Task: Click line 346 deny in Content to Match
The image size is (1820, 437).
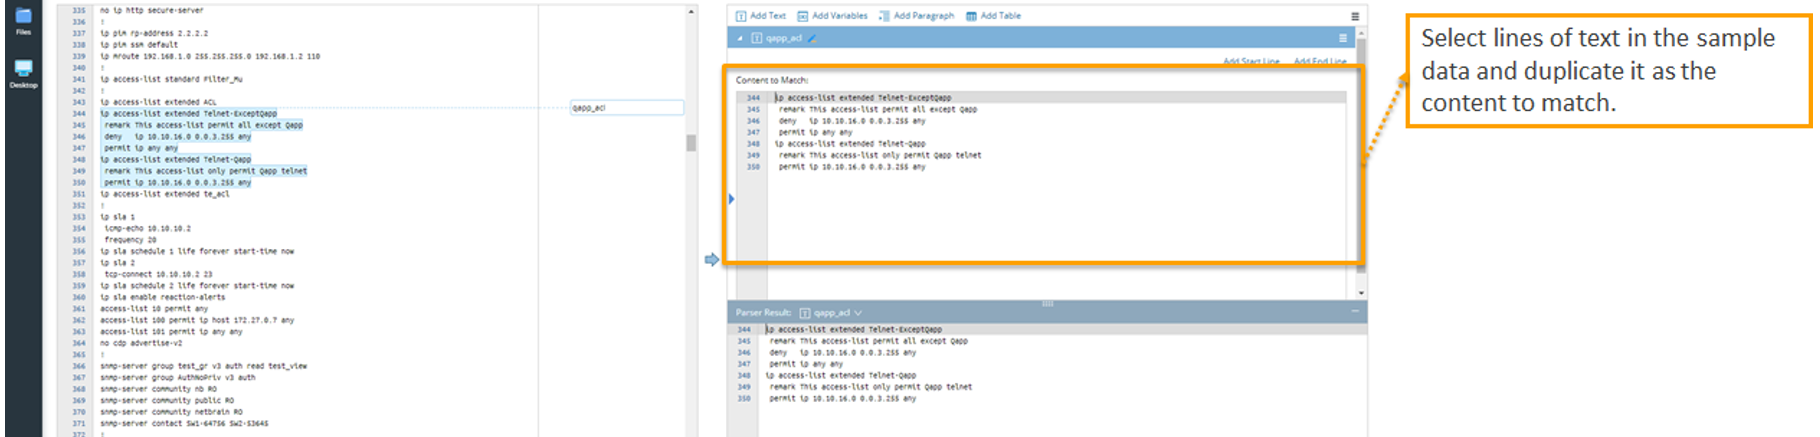Action: [852, 121]
